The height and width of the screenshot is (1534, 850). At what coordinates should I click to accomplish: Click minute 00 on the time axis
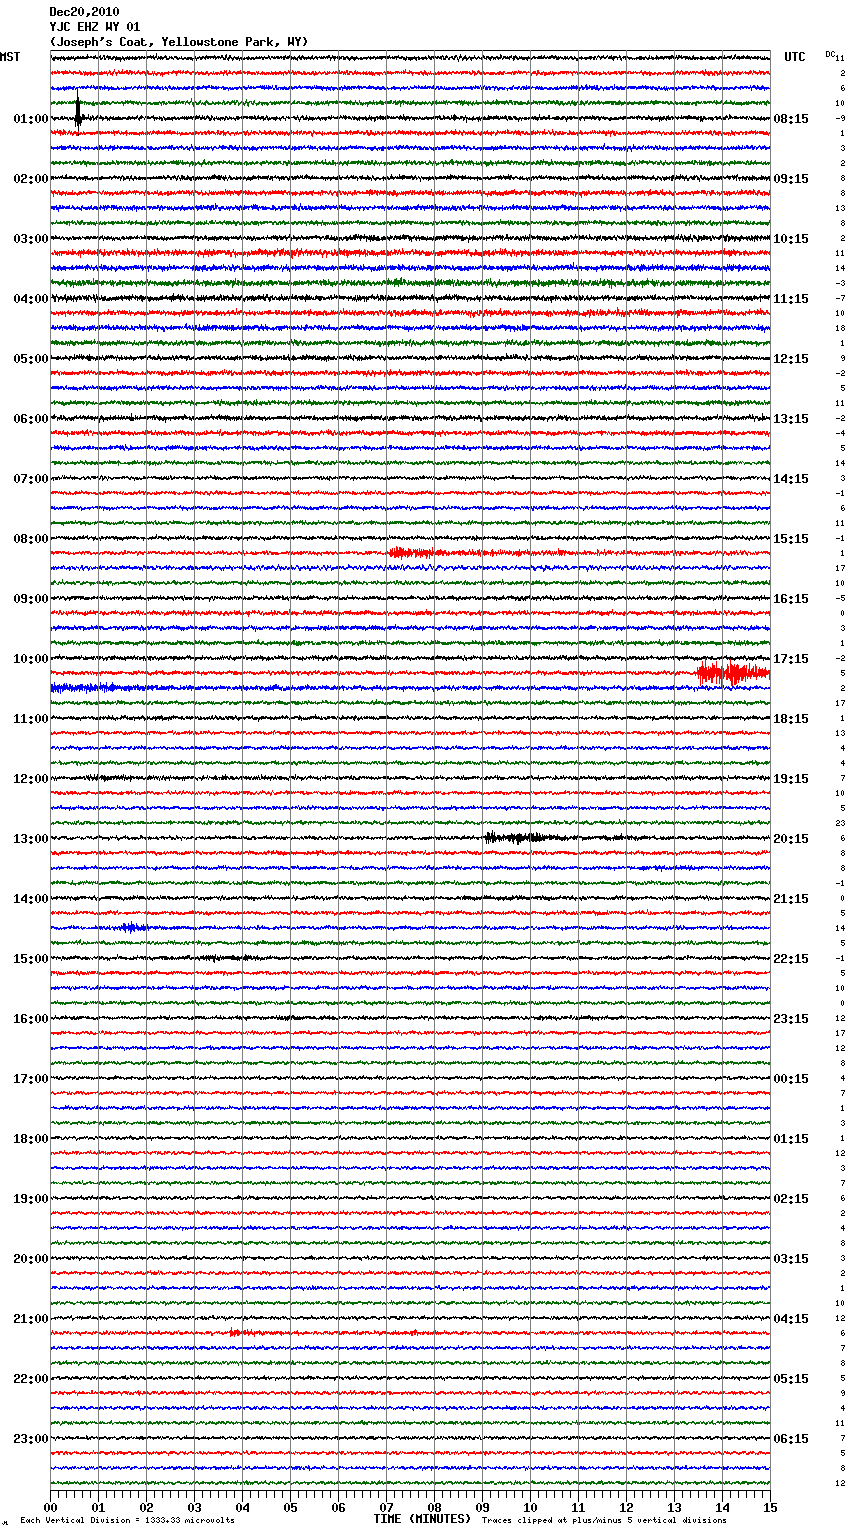(x=51, y=1507)
